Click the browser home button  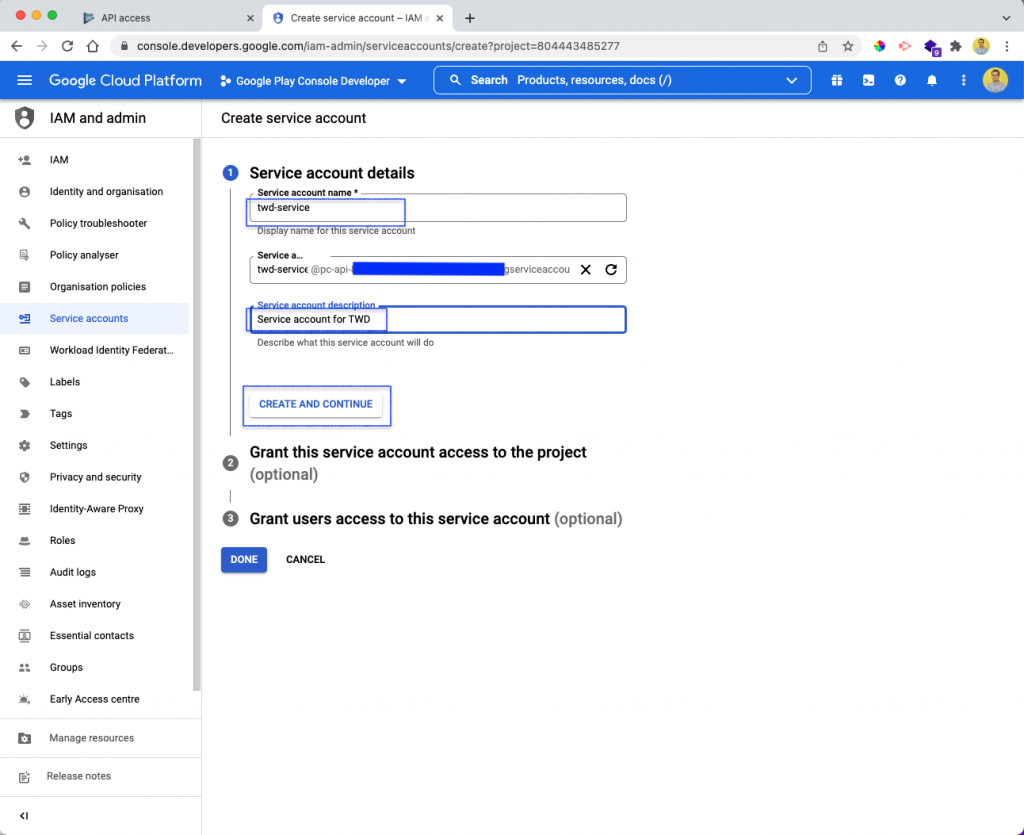[x=93, y=46]
